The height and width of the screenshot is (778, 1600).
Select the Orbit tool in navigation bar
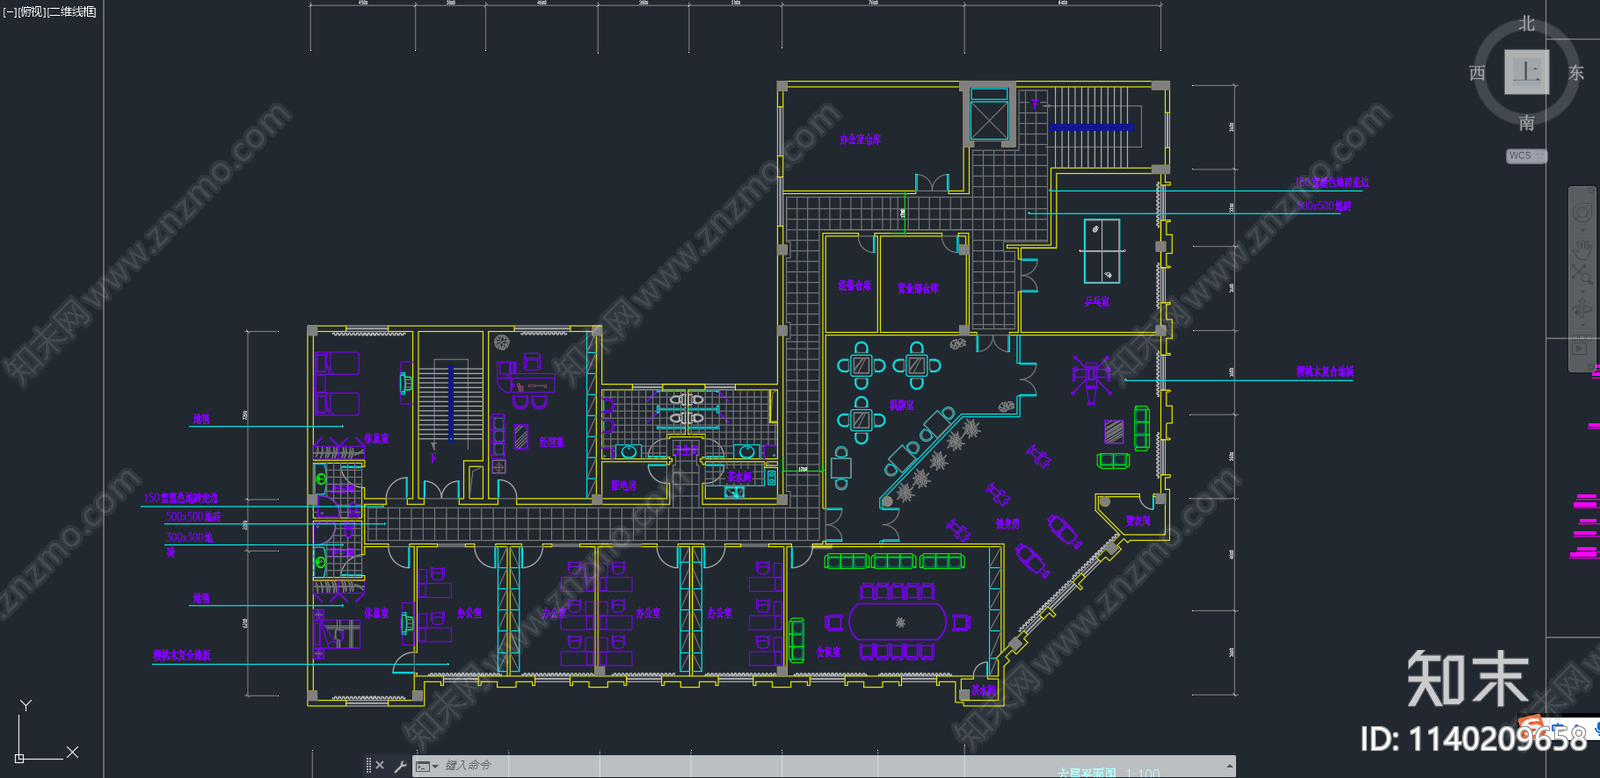pos(1582,307)
